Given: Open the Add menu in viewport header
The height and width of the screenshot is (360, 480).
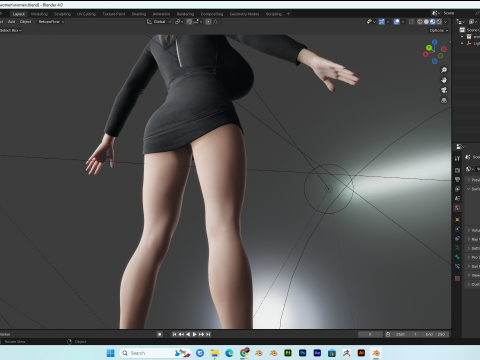Looking at the screenshot, I should 11,22.
